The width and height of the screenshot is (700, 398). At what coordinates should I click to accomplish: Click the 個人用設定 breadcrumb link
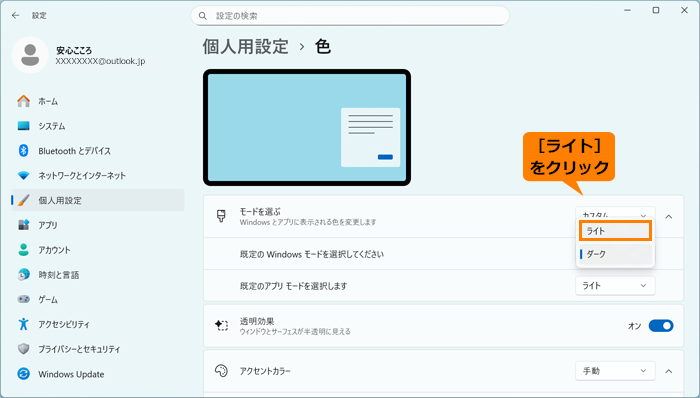pyautogui.click(x=246, y=46)
